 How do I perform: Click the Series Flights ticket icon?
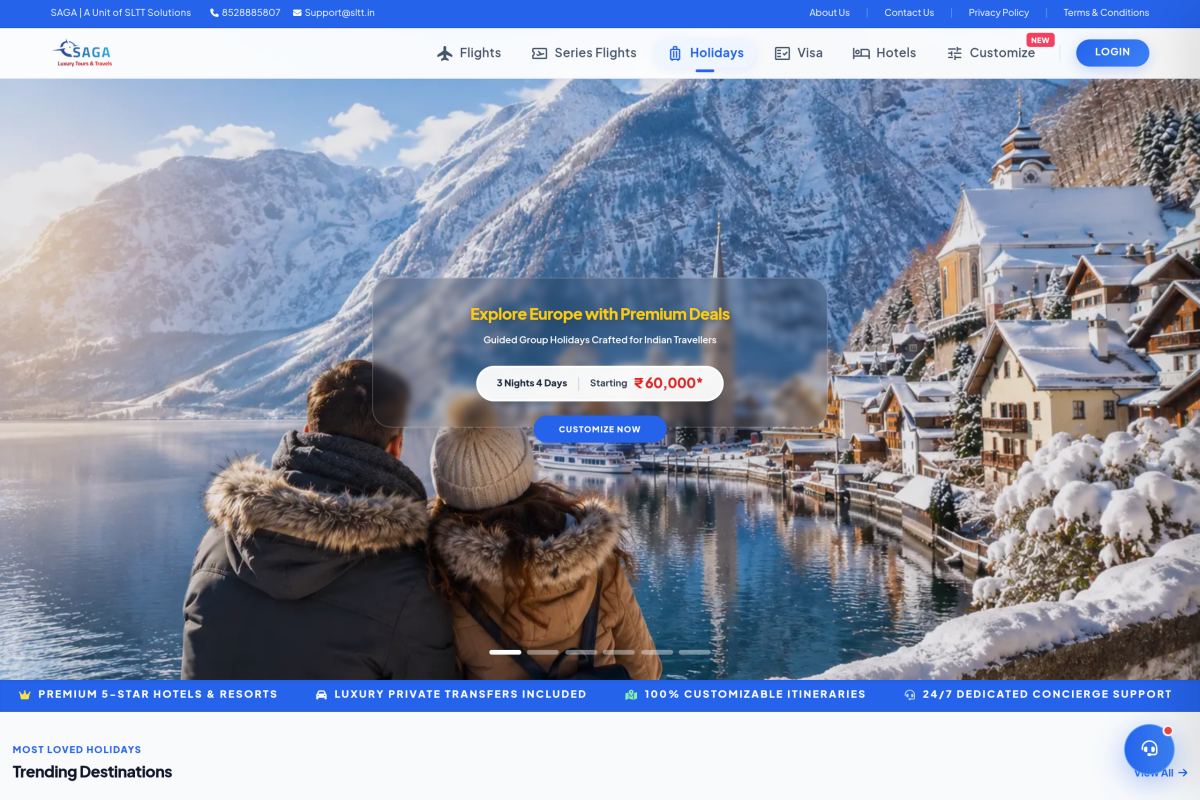(x=539, y=53)
